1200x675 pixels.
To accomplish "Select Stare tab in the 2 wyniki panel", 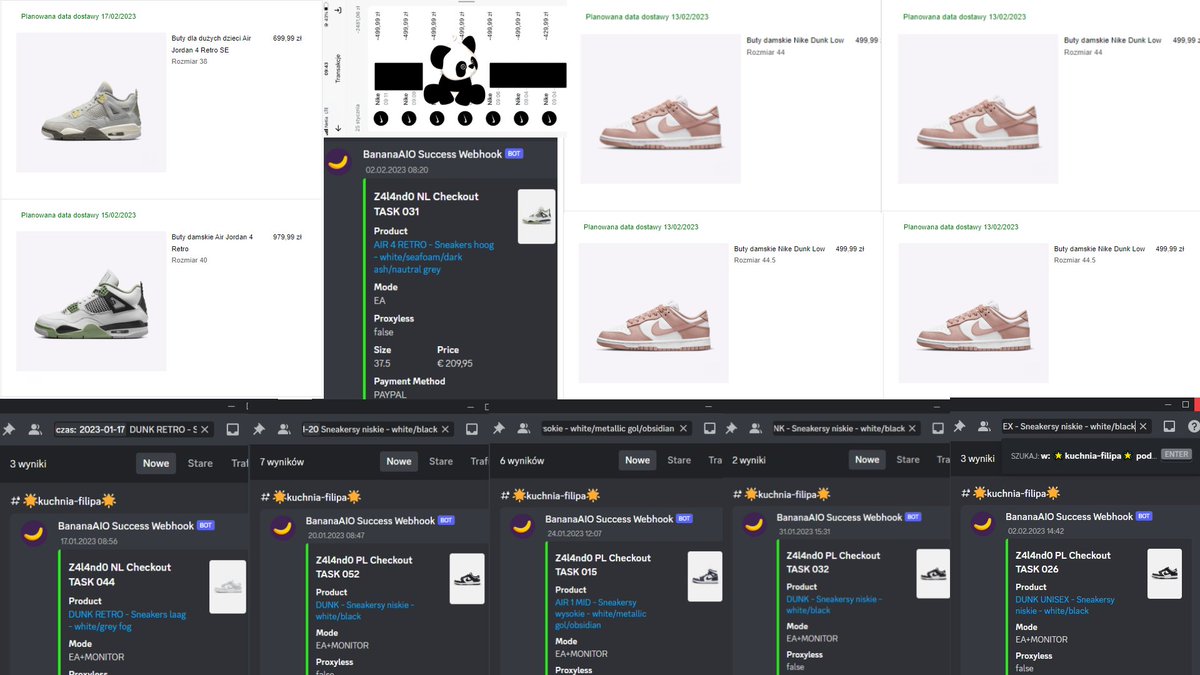I will (908, 459).
